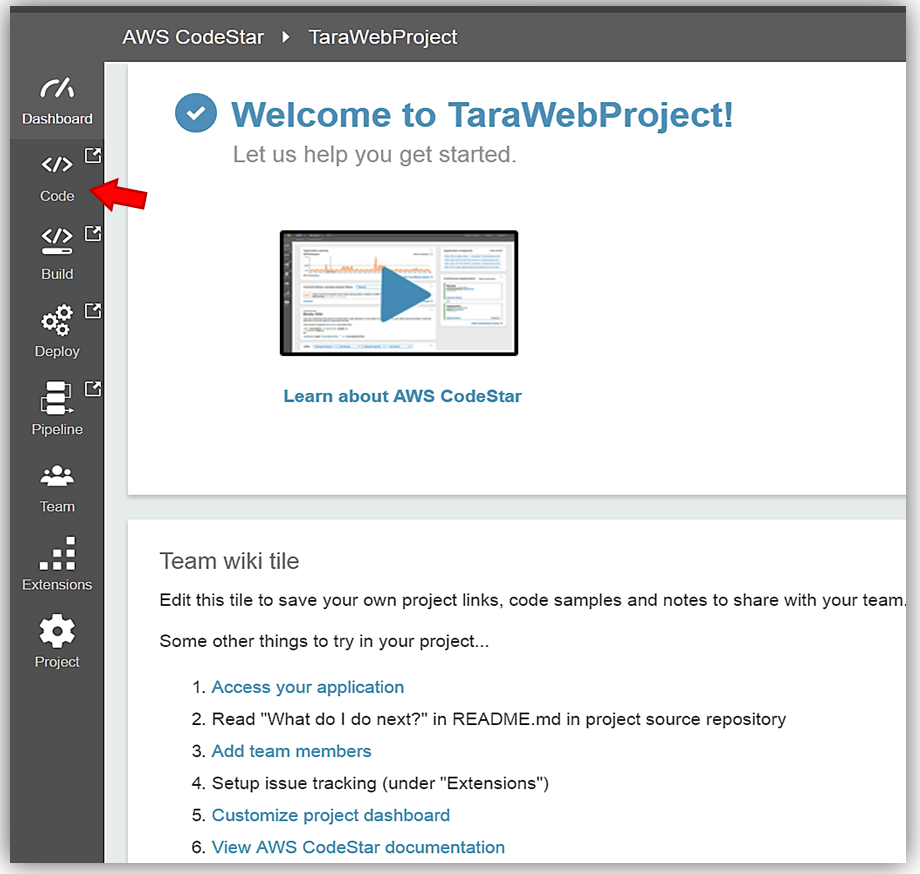The height and width of the screenshot is (874, 920).
Task: Click the external-link icon next to Pipeline
Action: tap(92, 389)
